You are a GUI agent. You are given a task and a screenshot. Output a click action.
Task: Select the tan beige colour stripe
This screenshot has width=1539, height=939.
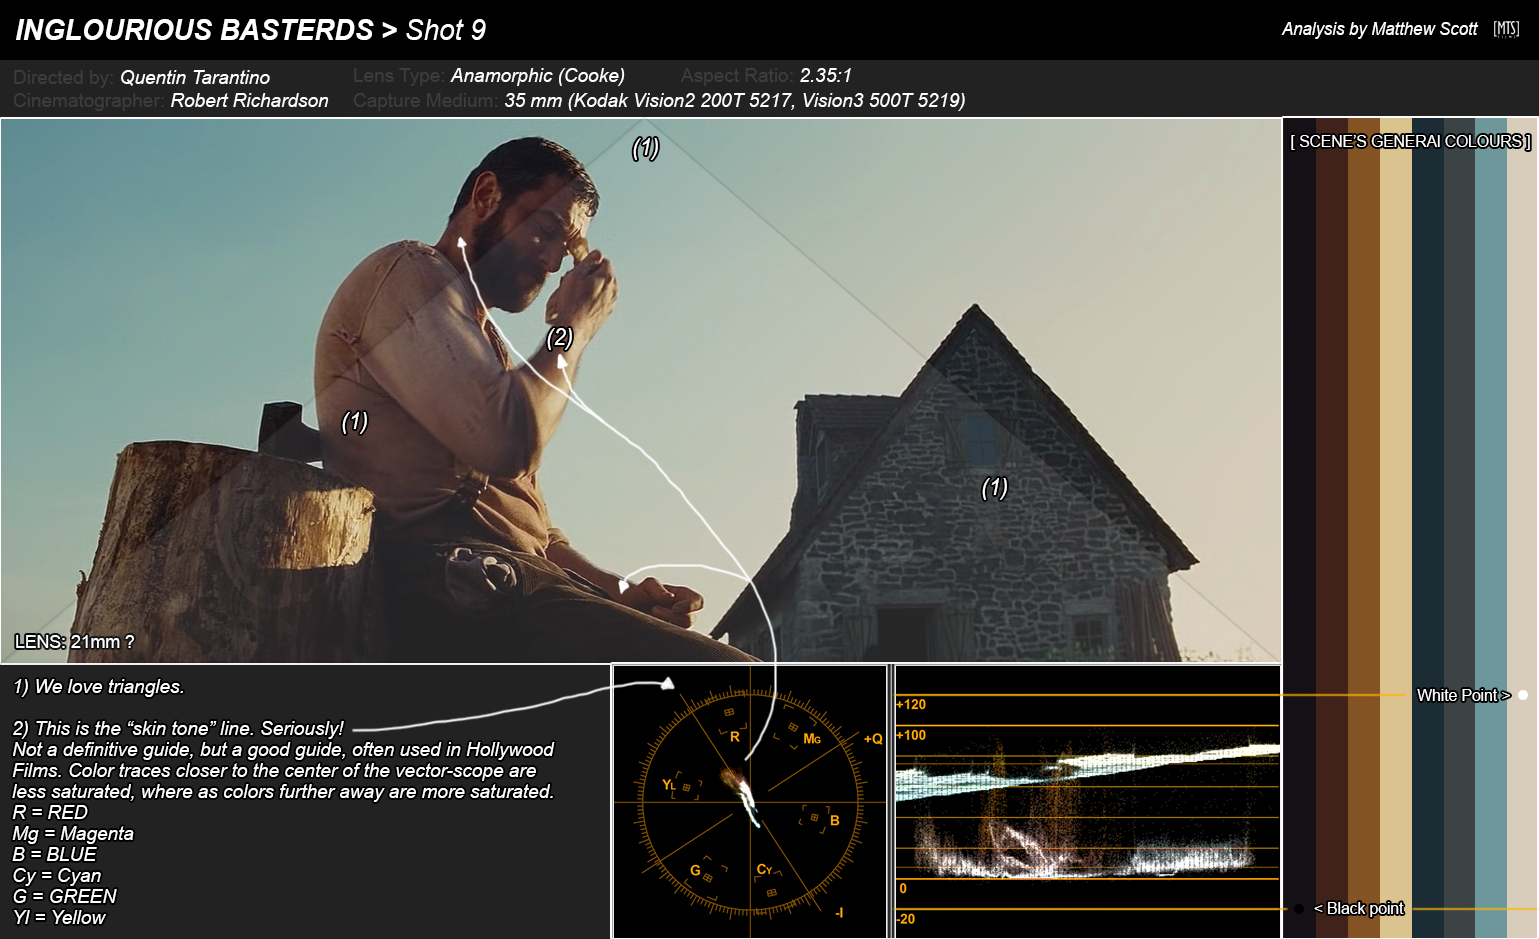pyautogui.click(x=1396, y=528)
